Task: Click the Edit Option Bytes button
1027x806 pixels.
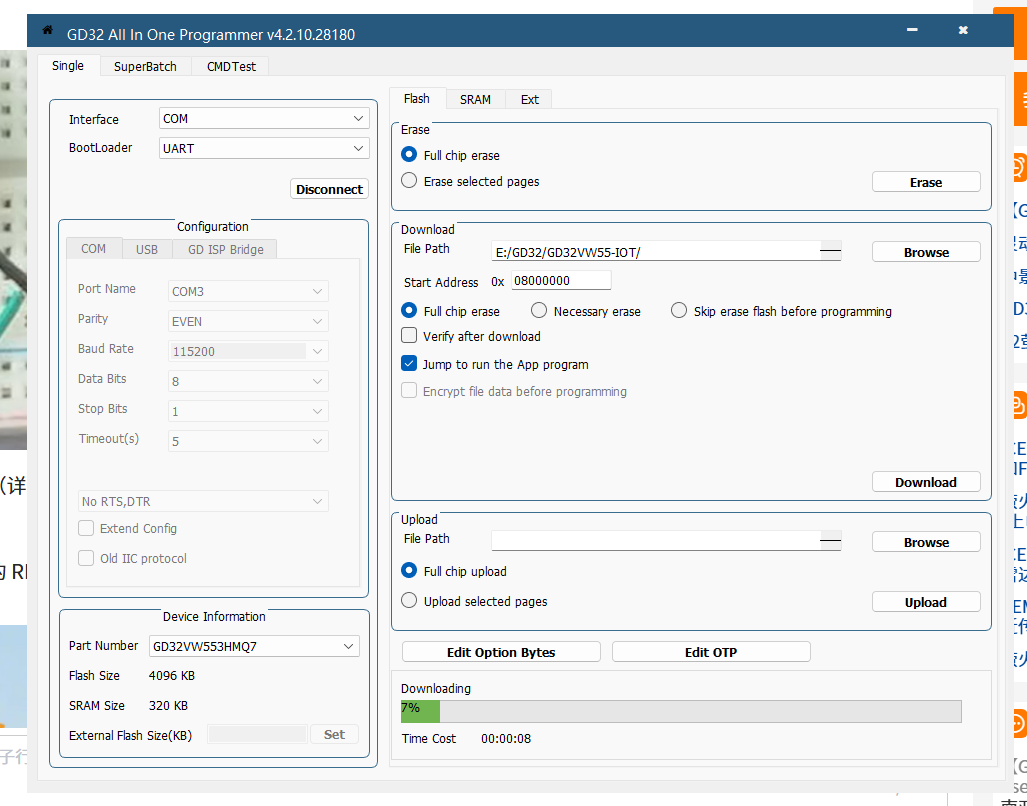Action: (x=501, y=652)
